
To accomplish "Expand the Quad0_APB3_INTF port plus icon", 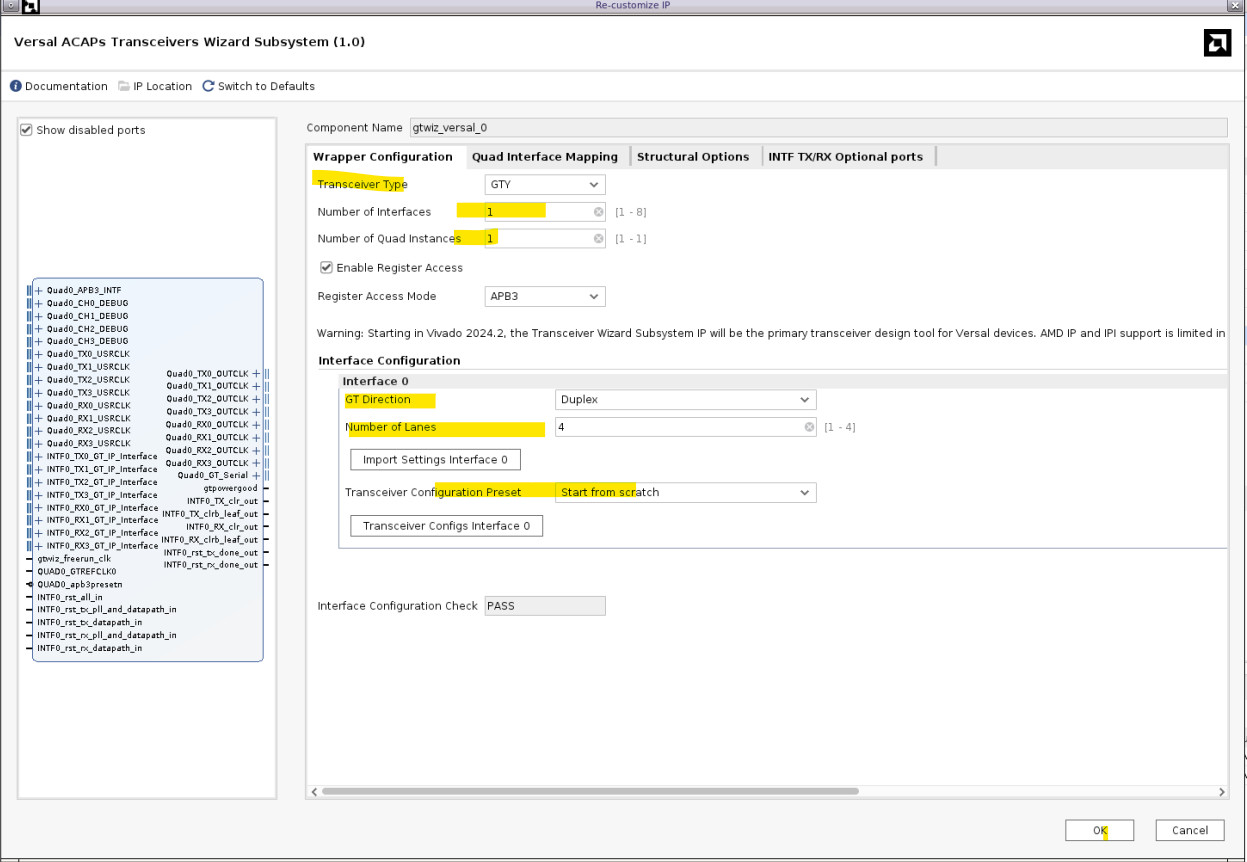I will pos(39,290).
